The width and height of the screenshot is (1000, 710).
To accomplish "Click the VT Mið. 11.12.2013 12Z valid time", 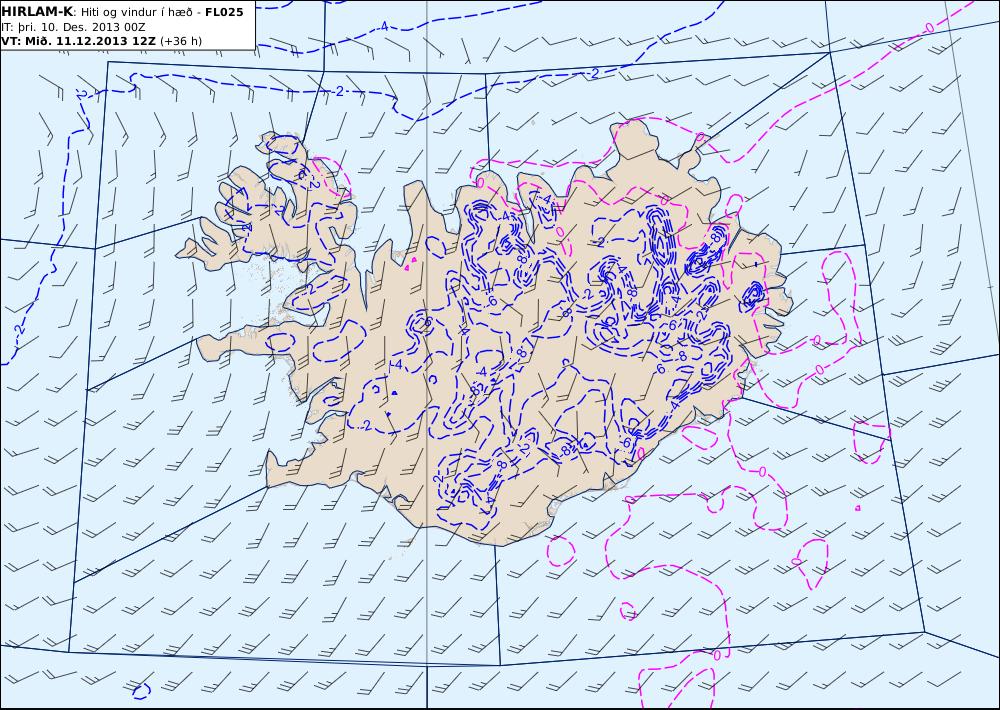I will pyautogui.click(x=78, y=41).
